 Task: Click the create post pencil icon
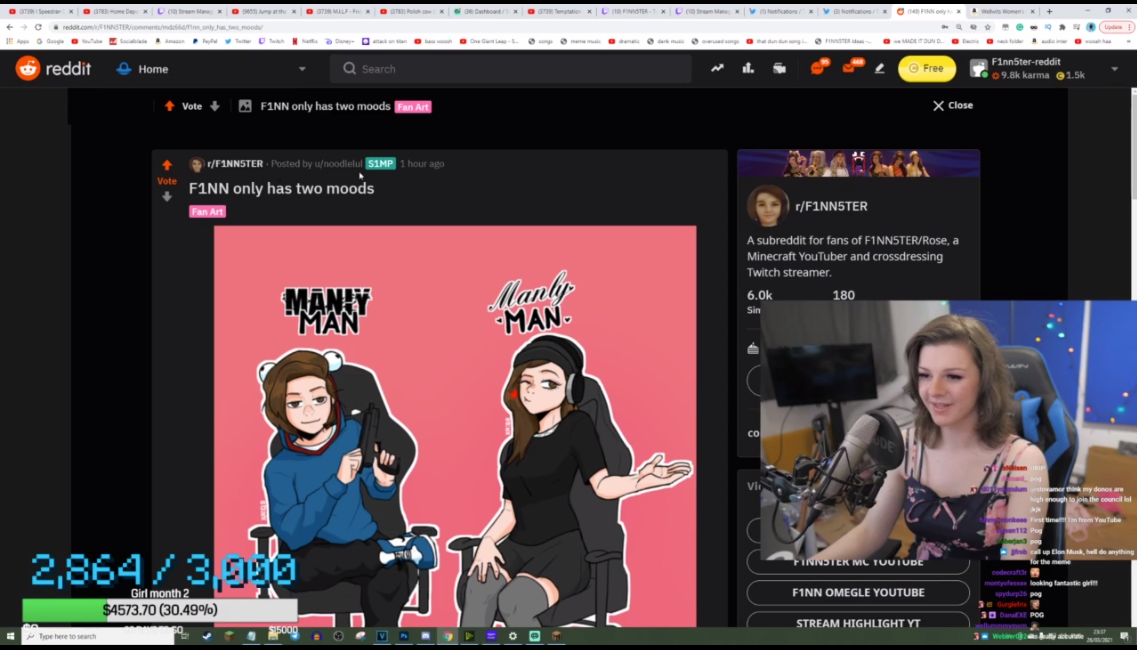pos(880,68)
